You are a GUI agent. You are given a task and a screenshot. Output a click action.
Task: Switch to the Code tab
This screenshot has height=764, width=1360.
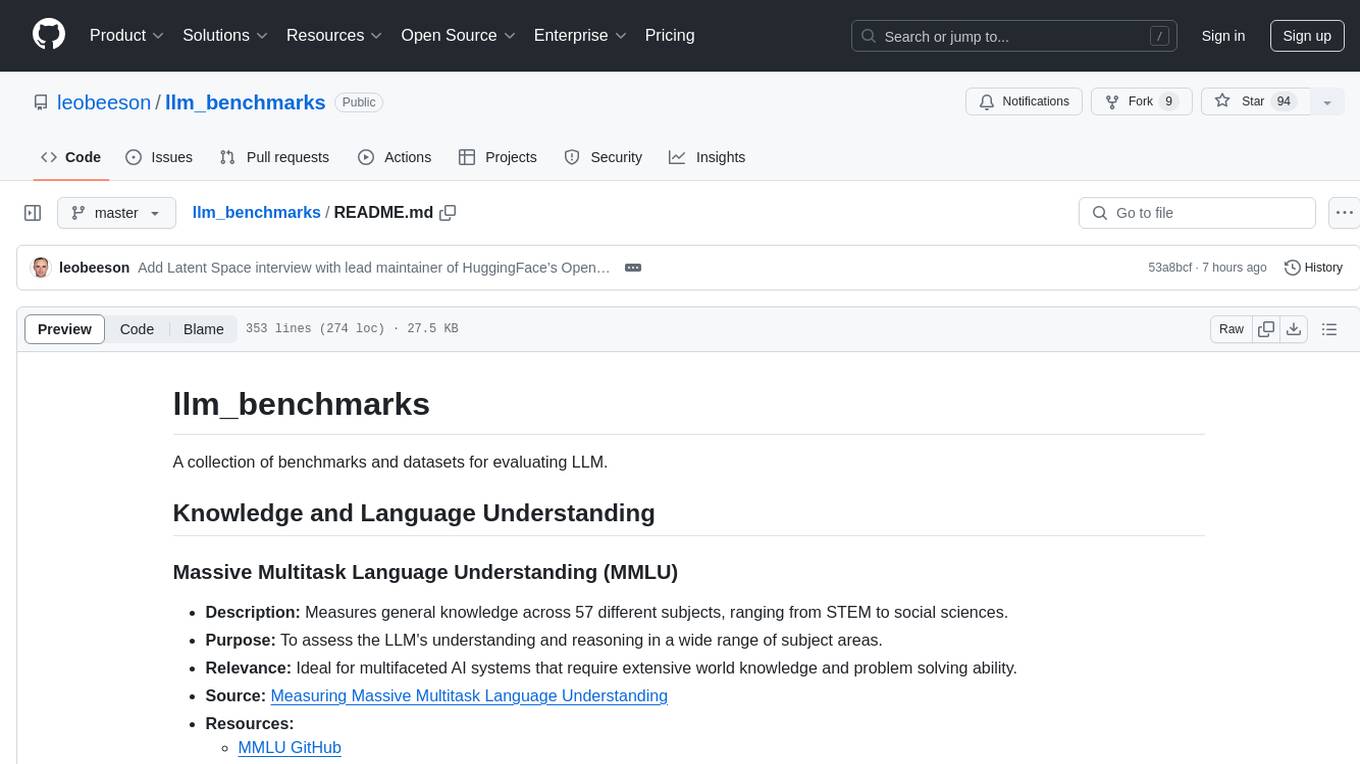[x=71, y=157]
